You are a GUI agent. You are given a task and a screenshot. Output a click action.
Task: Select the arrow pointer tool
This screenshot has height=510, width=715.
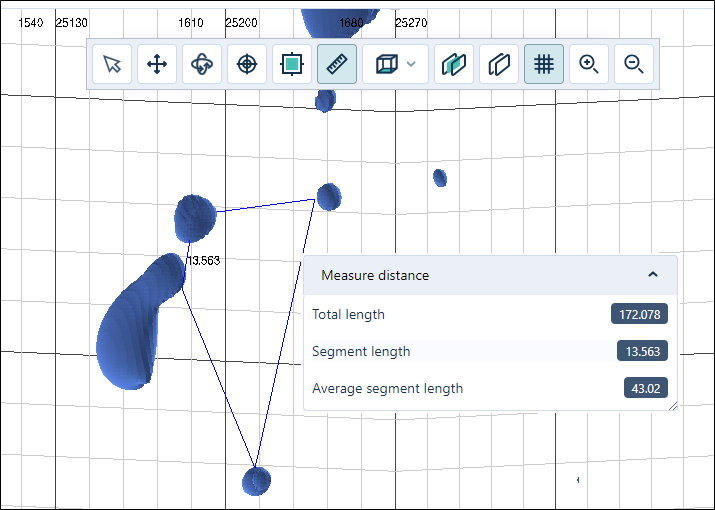112,64
